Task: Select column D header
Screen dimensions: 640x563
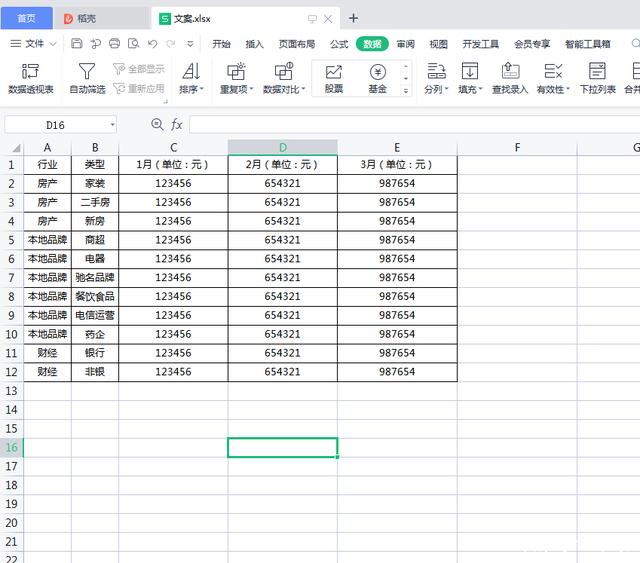Action: pyautogui.click(x=282, y=147)
